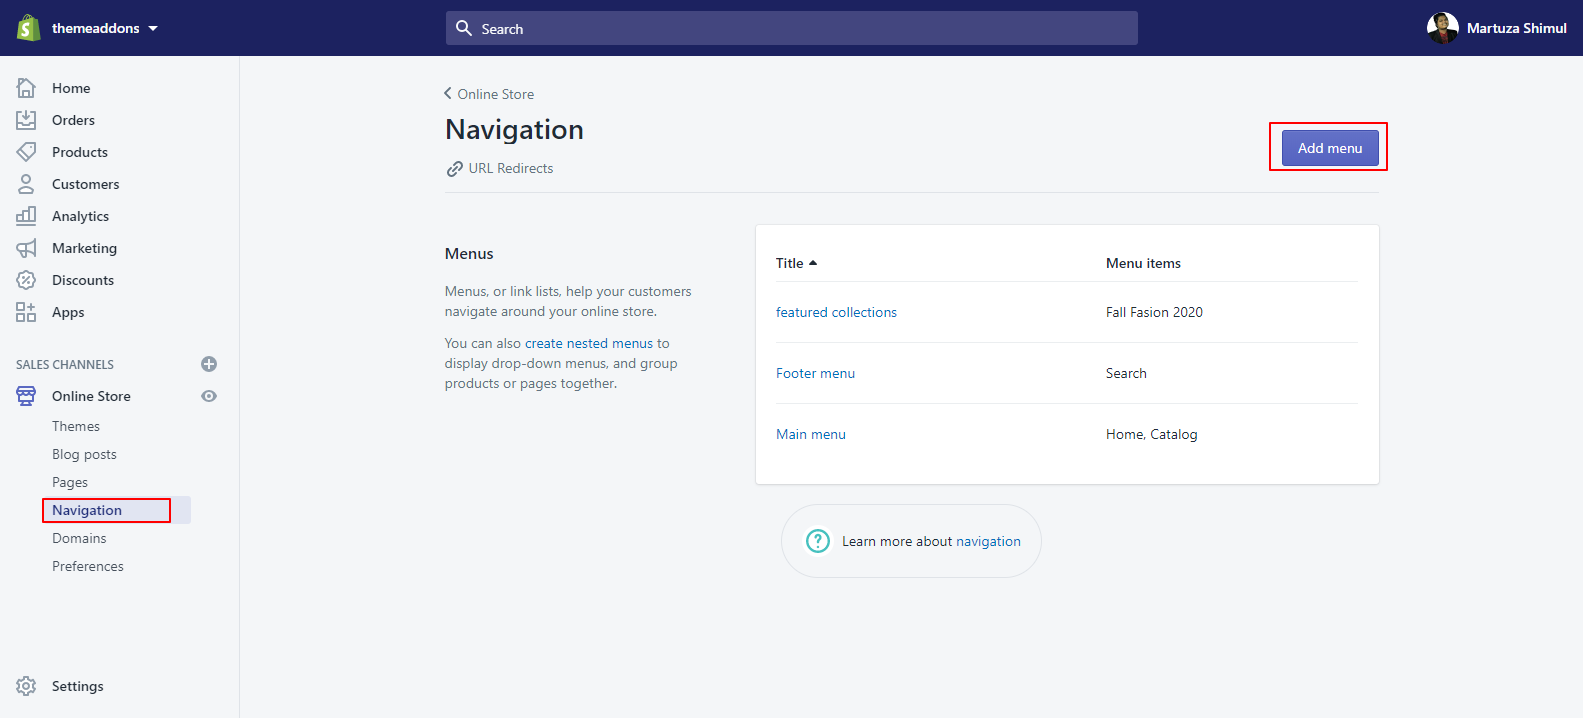1583x718 pixels.
Task: Go back to Online Store breadcrumb
Action: (x=495, y=94)
